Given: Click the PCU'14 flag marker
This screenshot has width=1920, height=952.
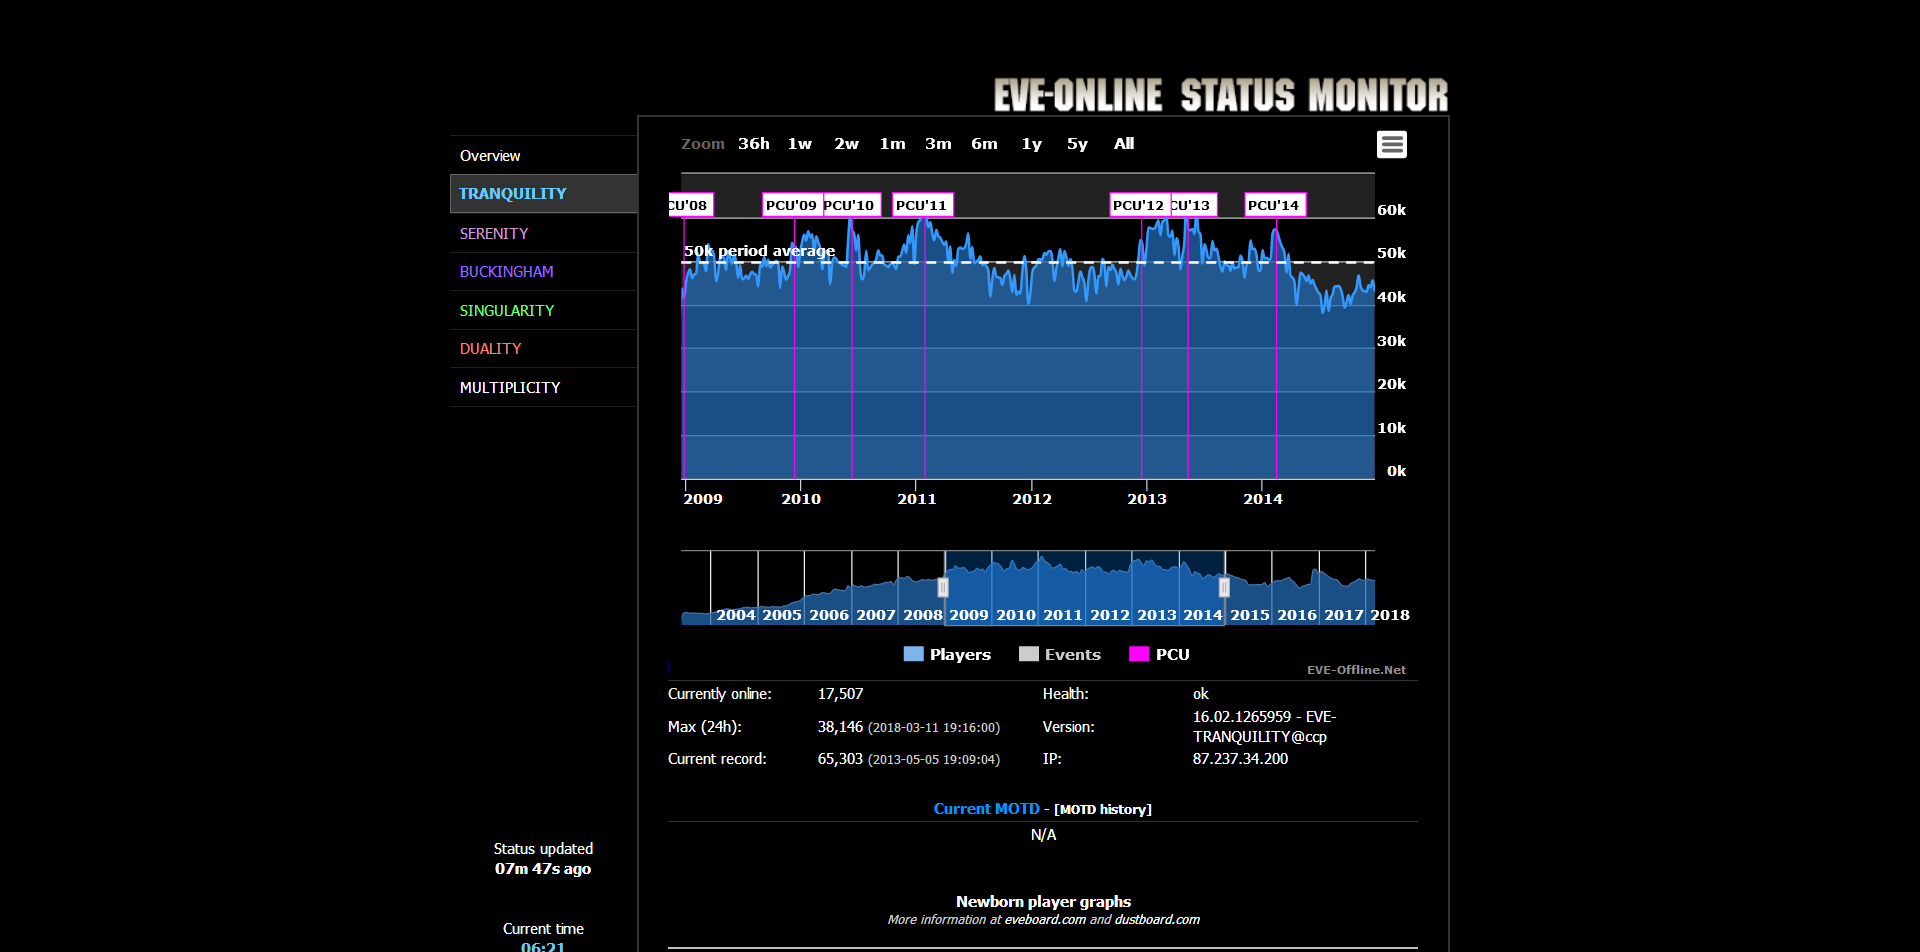Looking at the screenshot, I should (x=1275, y=205).
